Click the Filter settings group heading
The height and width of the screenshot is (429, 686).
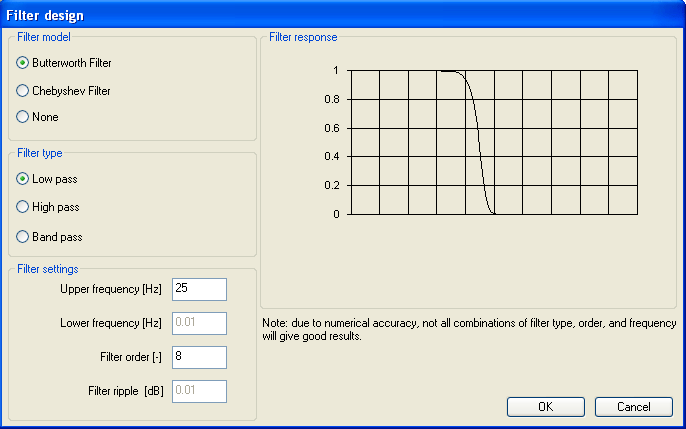(48, 268)
